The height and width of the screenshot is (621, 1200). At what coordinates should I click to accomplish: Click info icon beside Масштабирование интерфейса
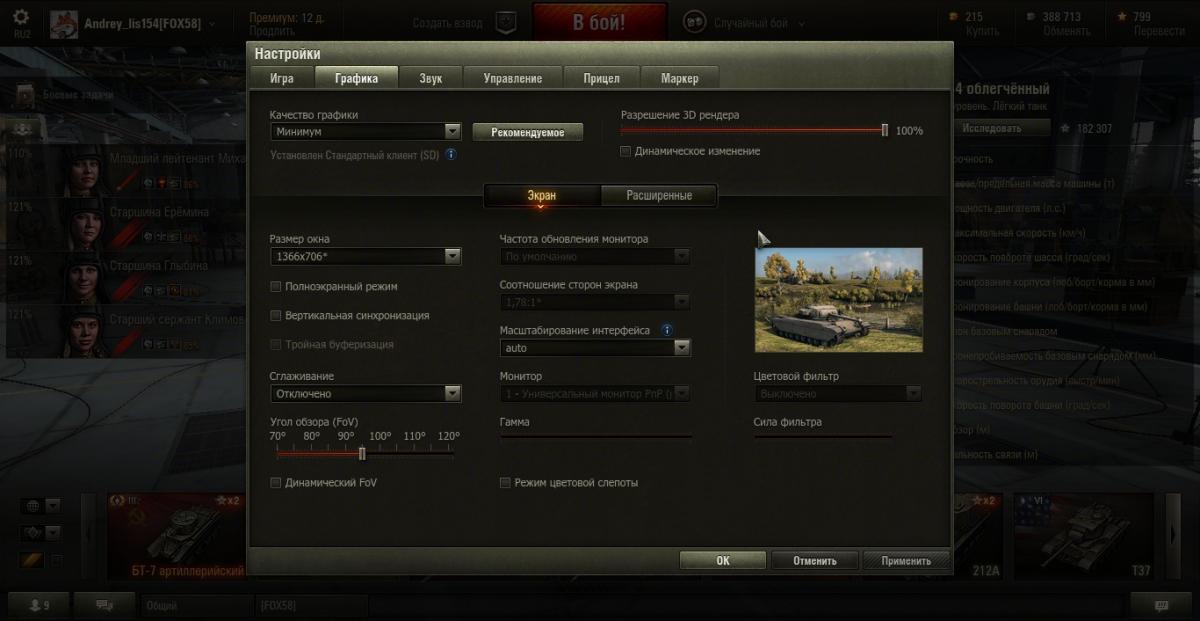coord(667,330)
